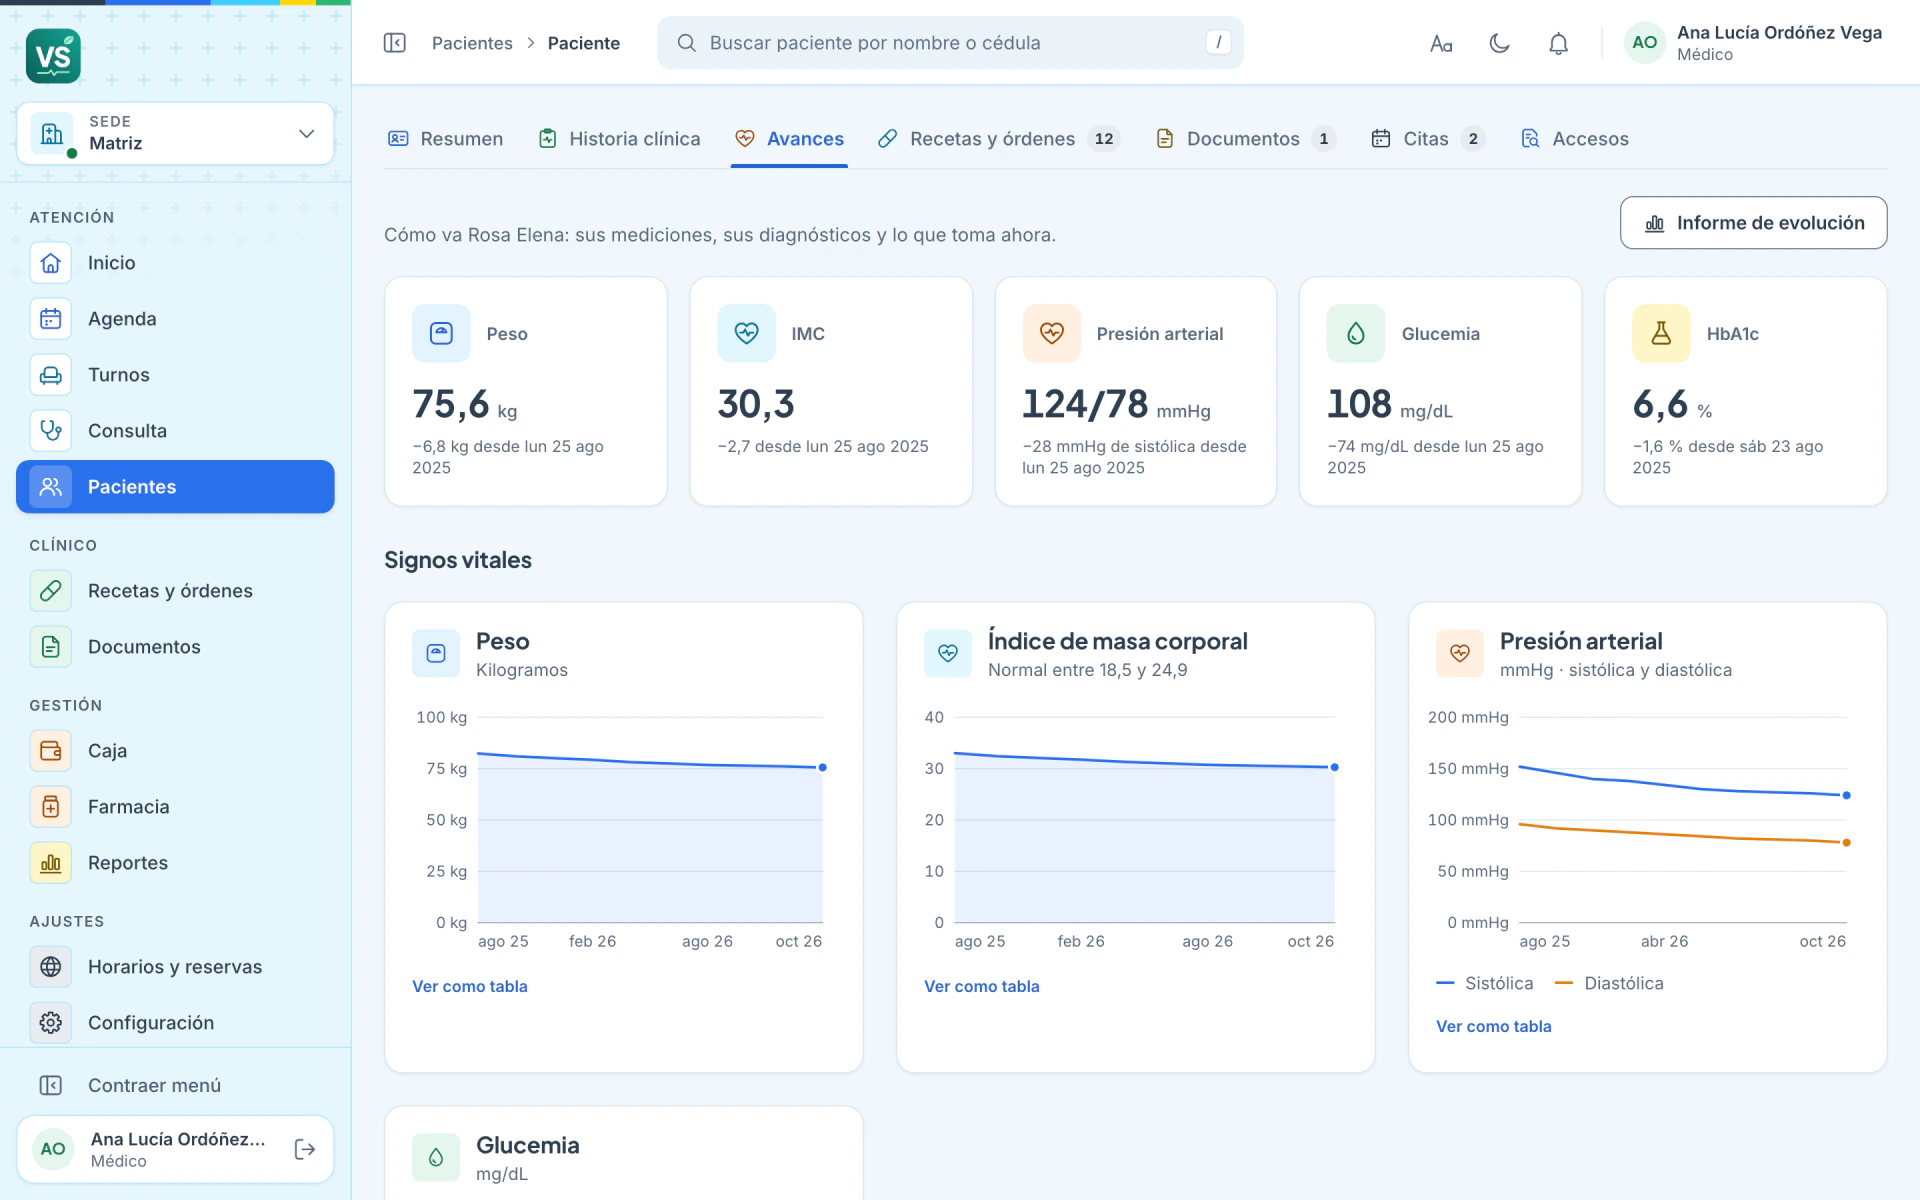1920x1200 pixels.
Task: Open Documentos in sidebar
Action: tap(175, 647)
